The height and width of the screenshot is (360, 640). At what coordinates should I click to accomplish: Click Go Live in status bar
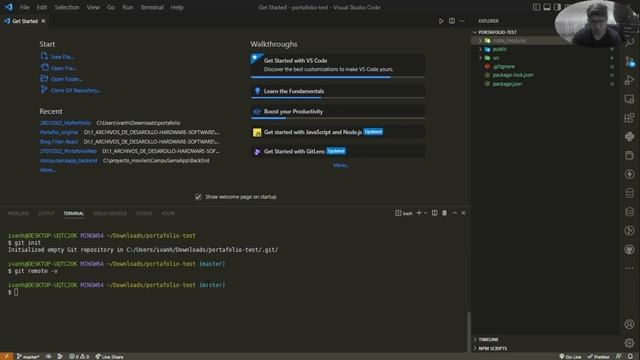coord(570,356)
